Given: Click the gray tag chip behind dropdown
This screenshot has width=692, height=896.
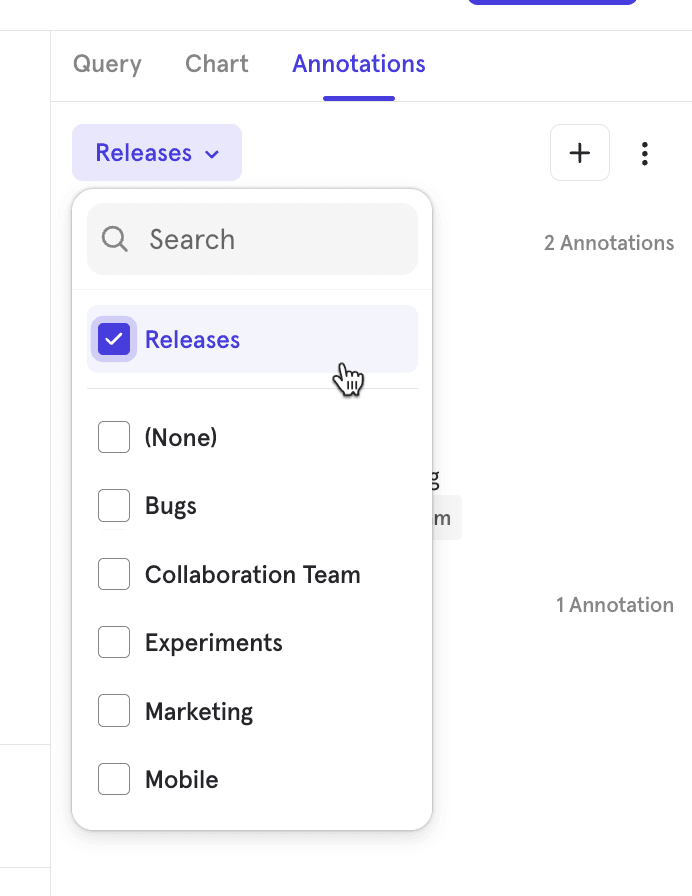Looking at the screenshot, I should 446,518.
